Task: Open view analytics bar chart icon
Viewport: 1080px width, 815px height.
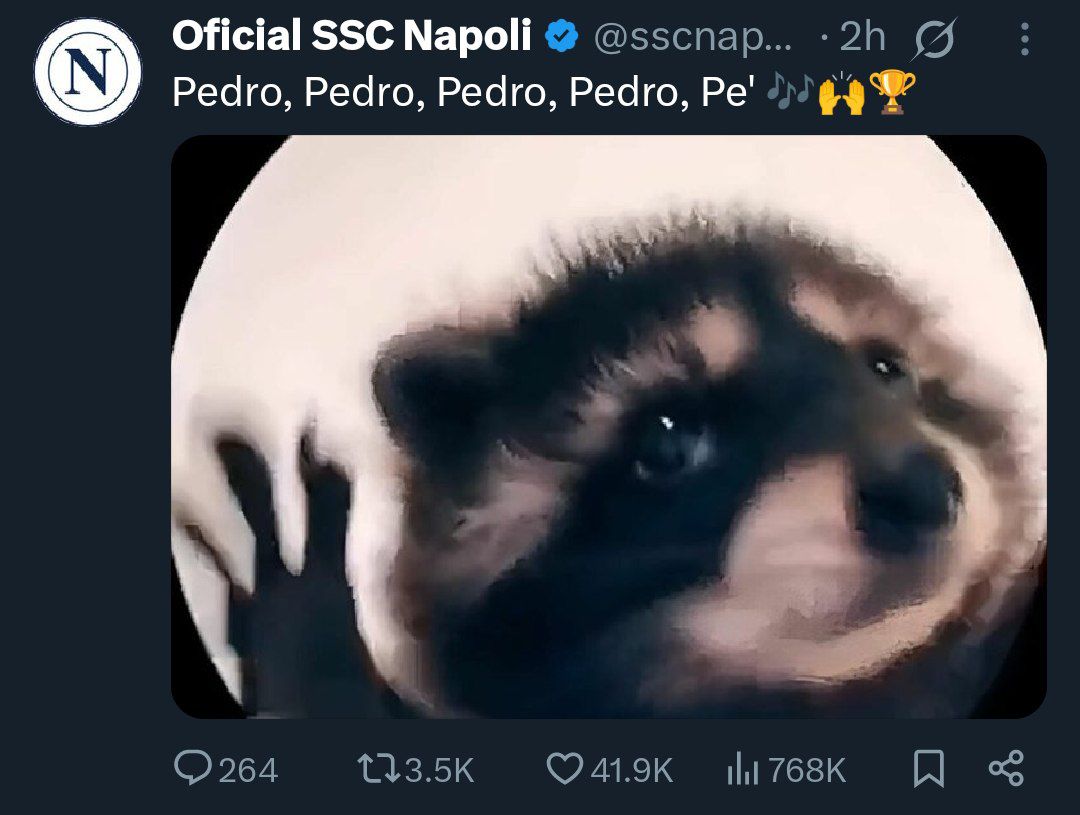Action: point(742,769)
